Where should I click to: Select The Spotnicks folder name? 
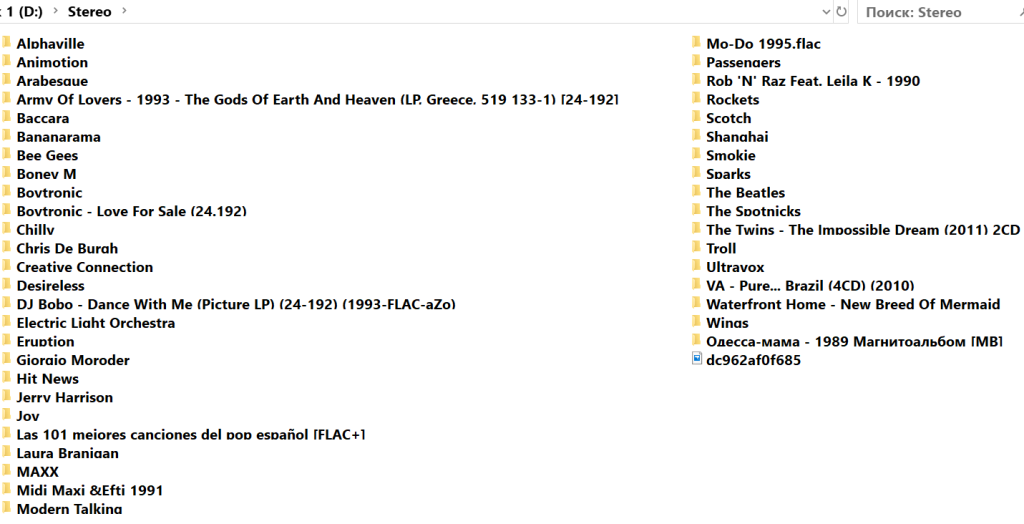coord(753,211)
